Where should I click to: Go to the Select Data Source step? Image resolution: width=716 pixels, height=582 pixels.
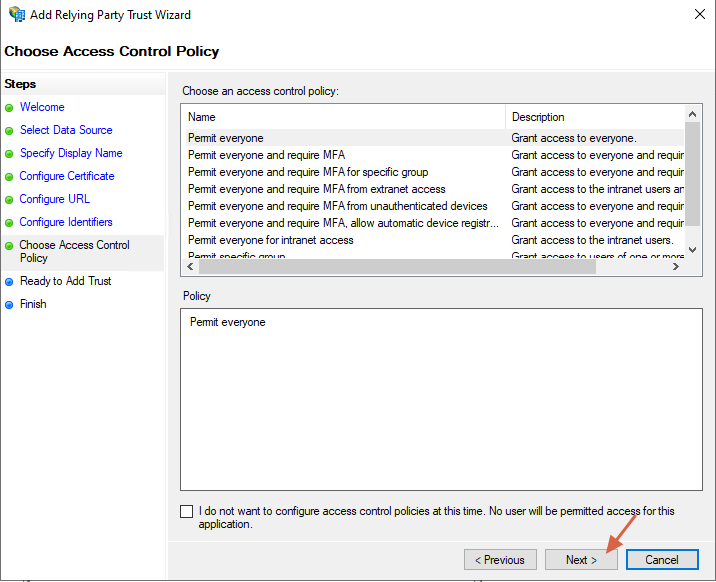(66, 130)
